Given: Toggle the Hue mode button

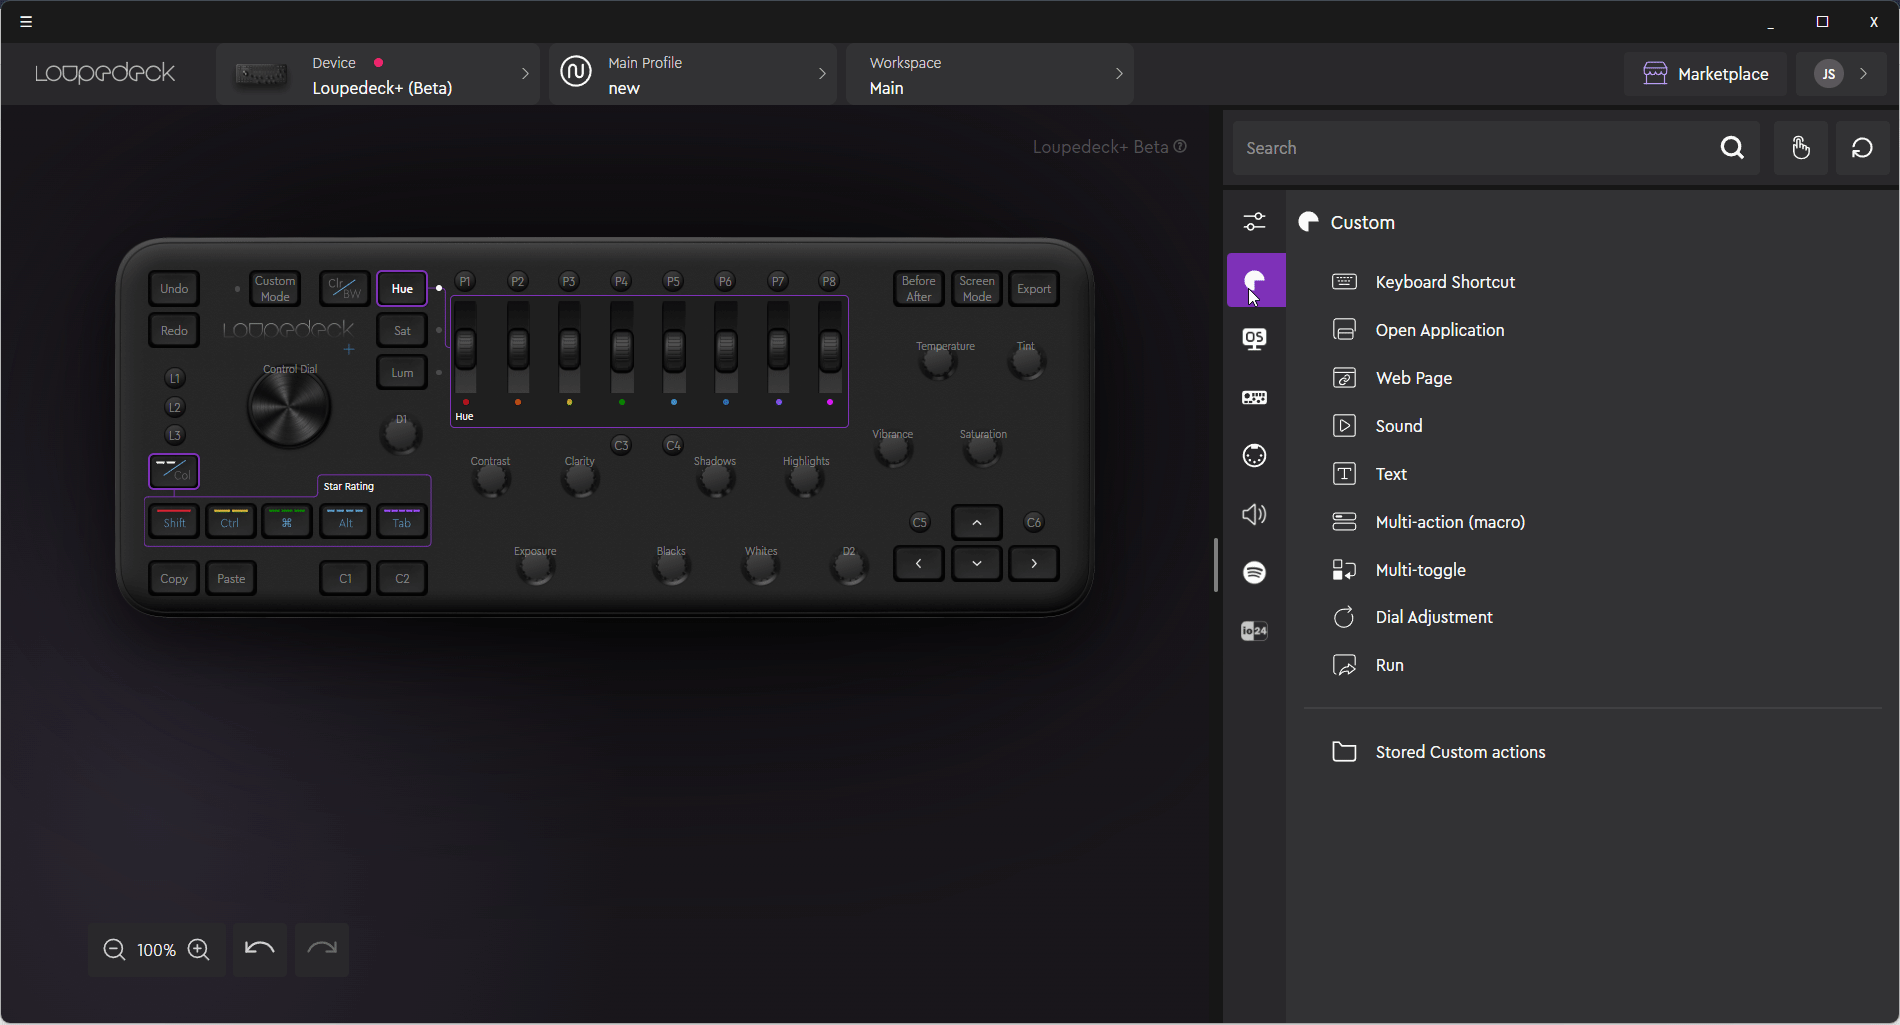Looking at the screenshot, I should coord(402,289).
